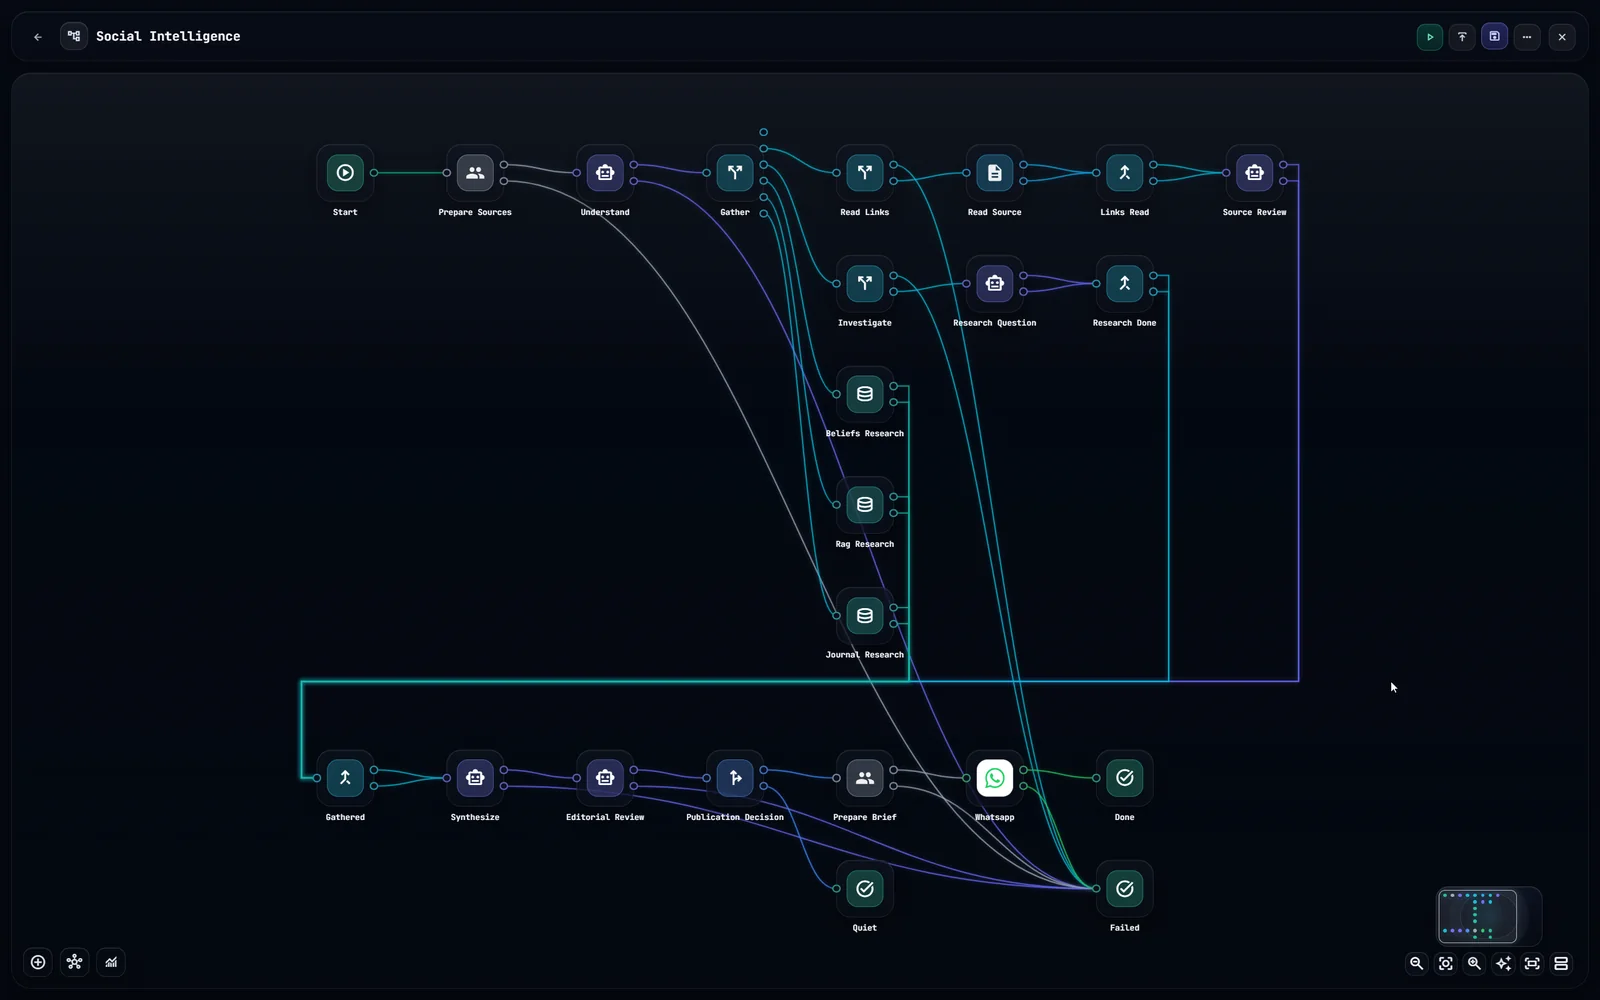The width and height of the screenshot is (1600, 1000).
Task: Click the Whatsapp node
Action: pyautogui.click(x=995, y=778)
